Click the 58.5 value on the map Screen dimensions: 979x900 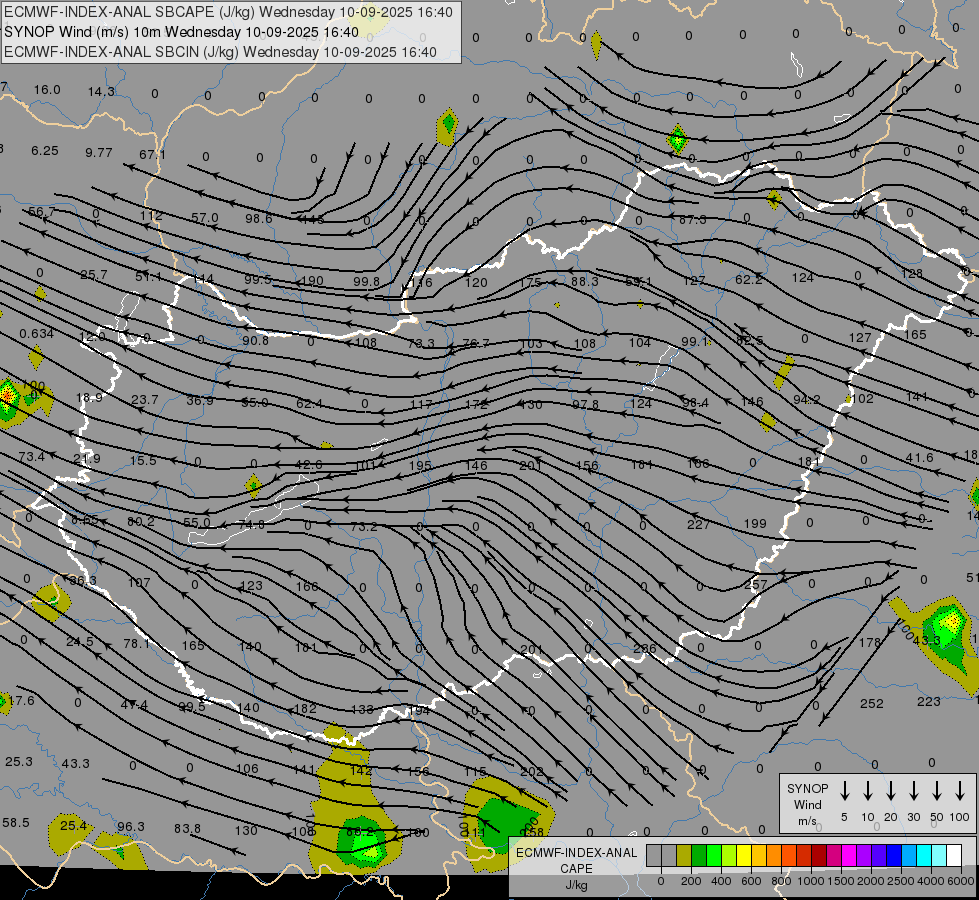click(x=16, y=823)
